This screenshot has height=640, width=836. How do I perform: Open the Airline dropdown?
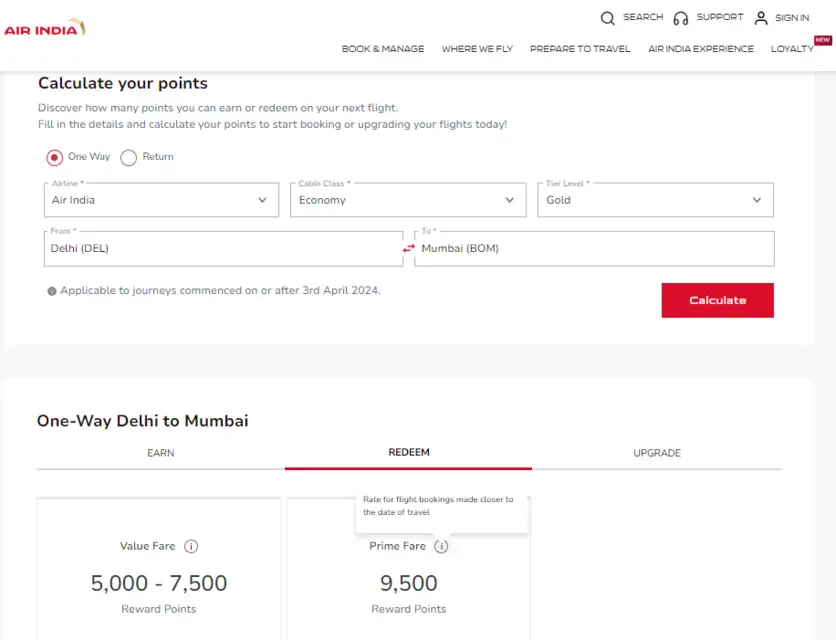(161, 200)
